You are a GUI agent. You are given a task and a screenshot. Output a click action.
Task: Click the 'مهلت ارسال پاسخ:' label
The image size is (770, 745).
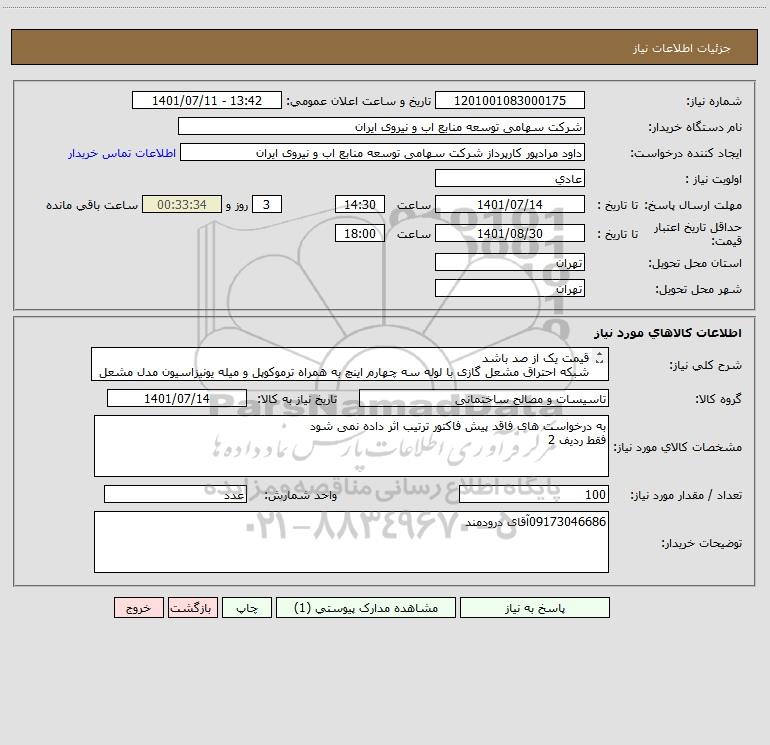pyautogui.click(x=693, y=205)
